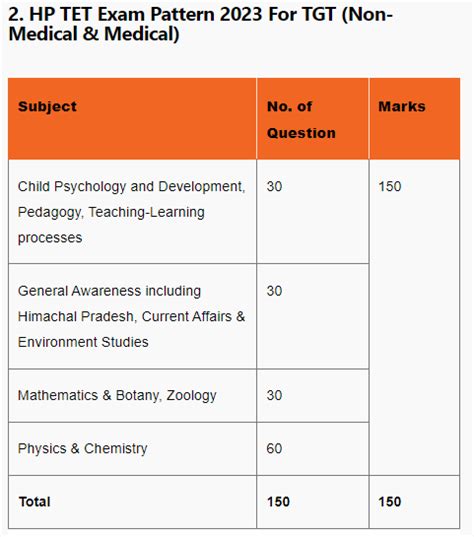Click the 30 questions value for Mathematics row

[274, 395]
